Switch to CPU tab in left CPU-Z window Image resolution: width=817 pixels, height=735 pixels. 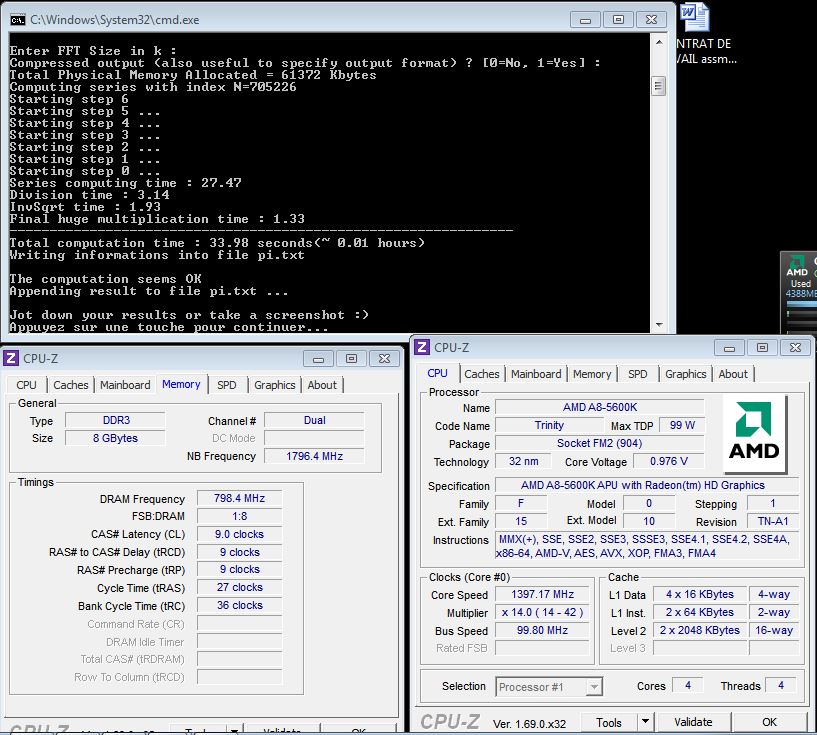tap(27, 385)
